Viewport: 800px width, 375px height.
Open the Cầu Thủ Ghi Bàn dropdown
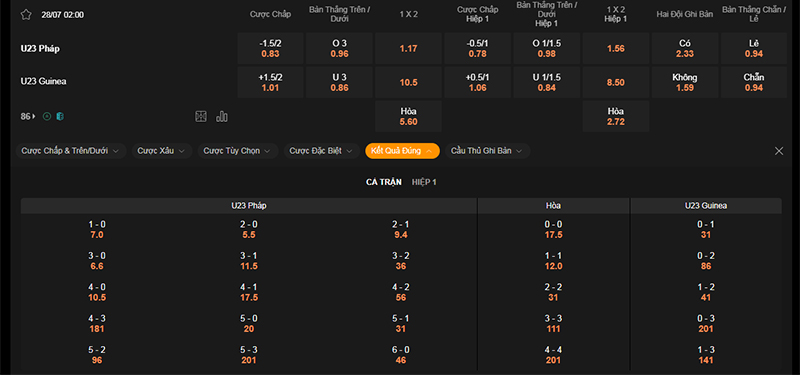(x=488, y=151)
